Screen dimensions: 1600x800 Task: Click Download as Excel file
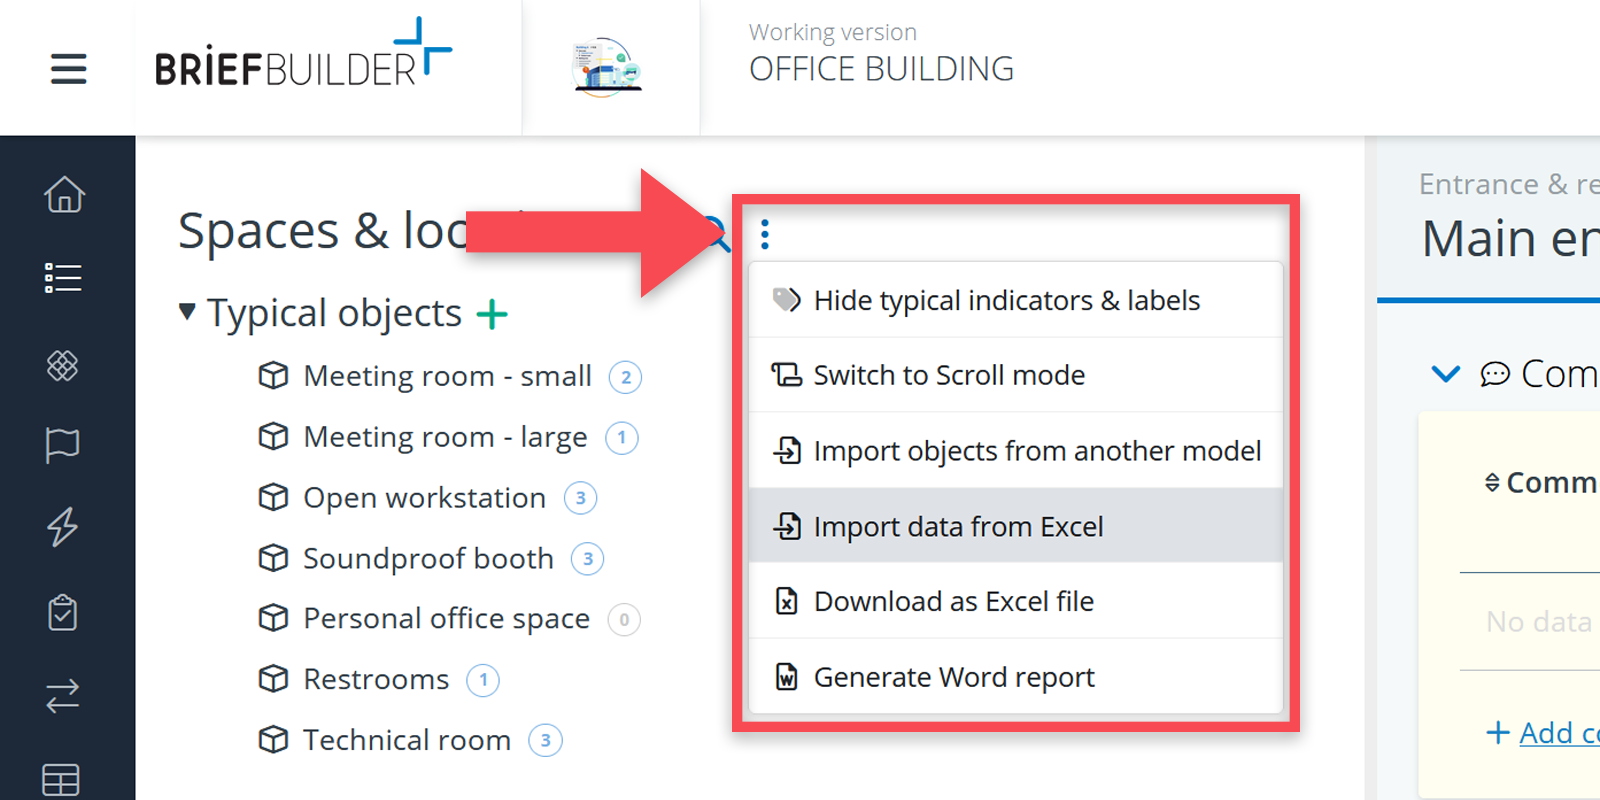(953, 601)
